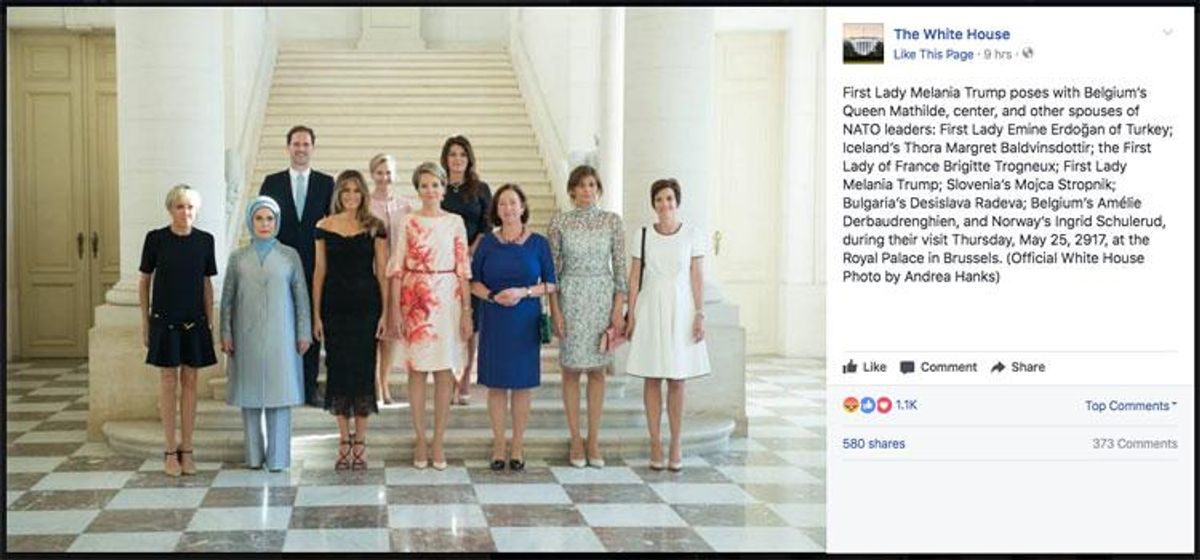Open the 9 hrs timestamp link

pyautogui.click(x=999, y=53)
